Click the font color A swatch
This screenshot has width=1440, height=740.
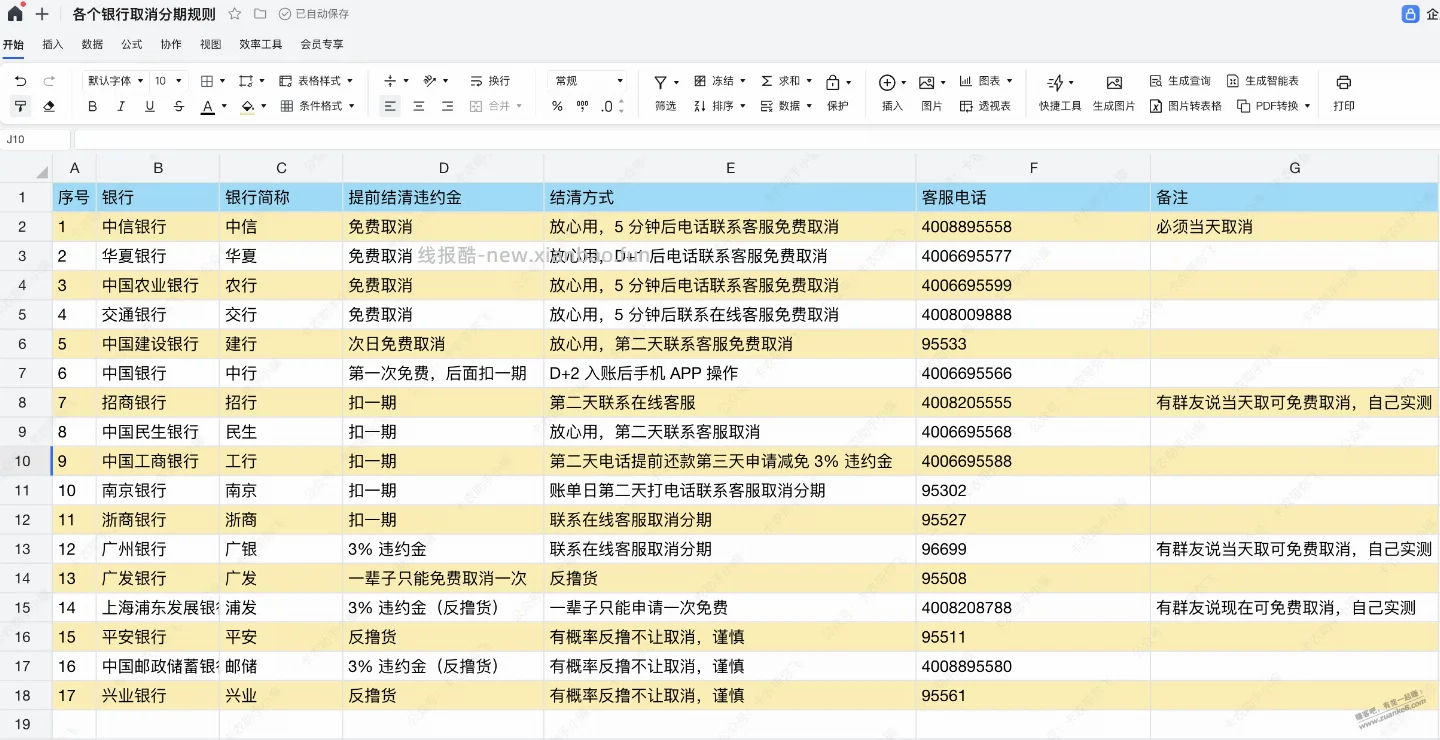click(x=208, y=106)
